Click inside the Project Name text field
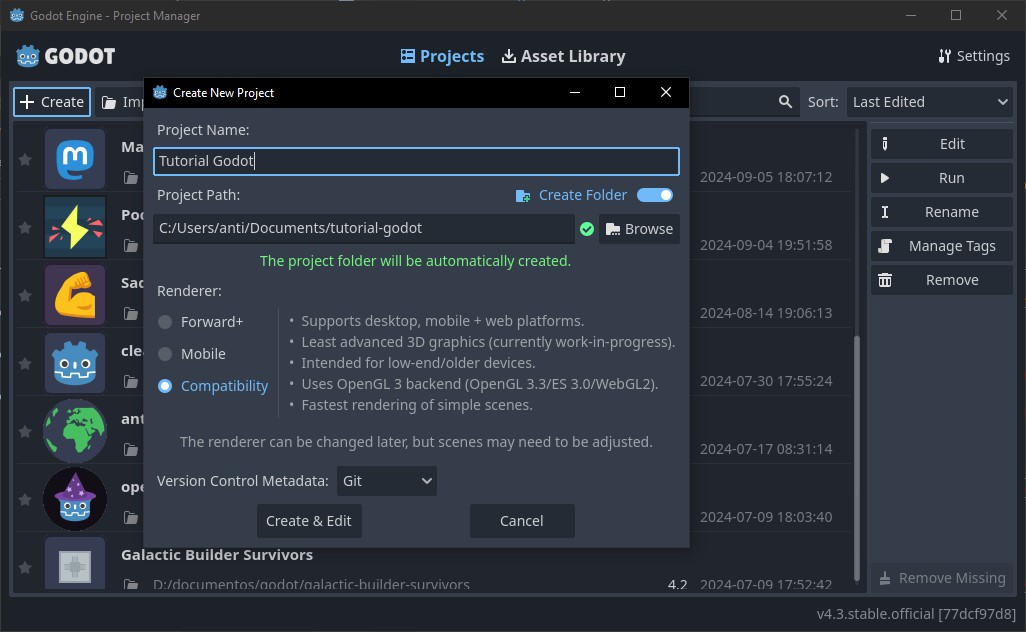This screenshot has height=632, width=1026. point(416,161)
